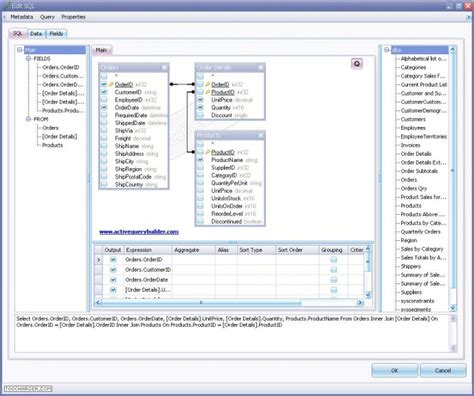Collapse the Main tree node
Screen dimensions: 474x396
pos(20,50)
